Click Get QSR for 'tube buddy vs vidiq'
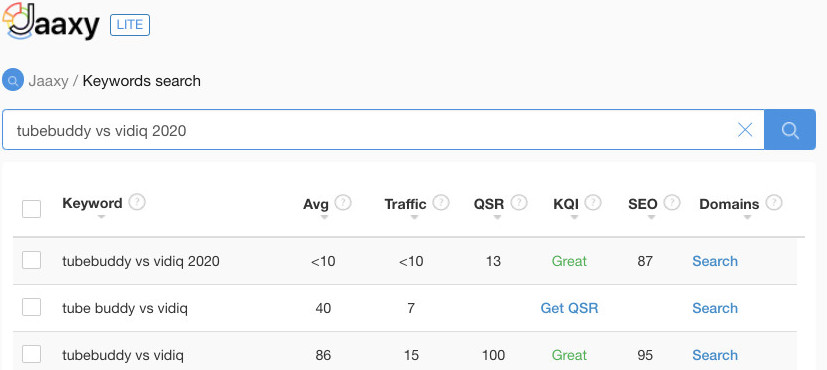This screenshot has width=827, height=370. tap(569, 308)
